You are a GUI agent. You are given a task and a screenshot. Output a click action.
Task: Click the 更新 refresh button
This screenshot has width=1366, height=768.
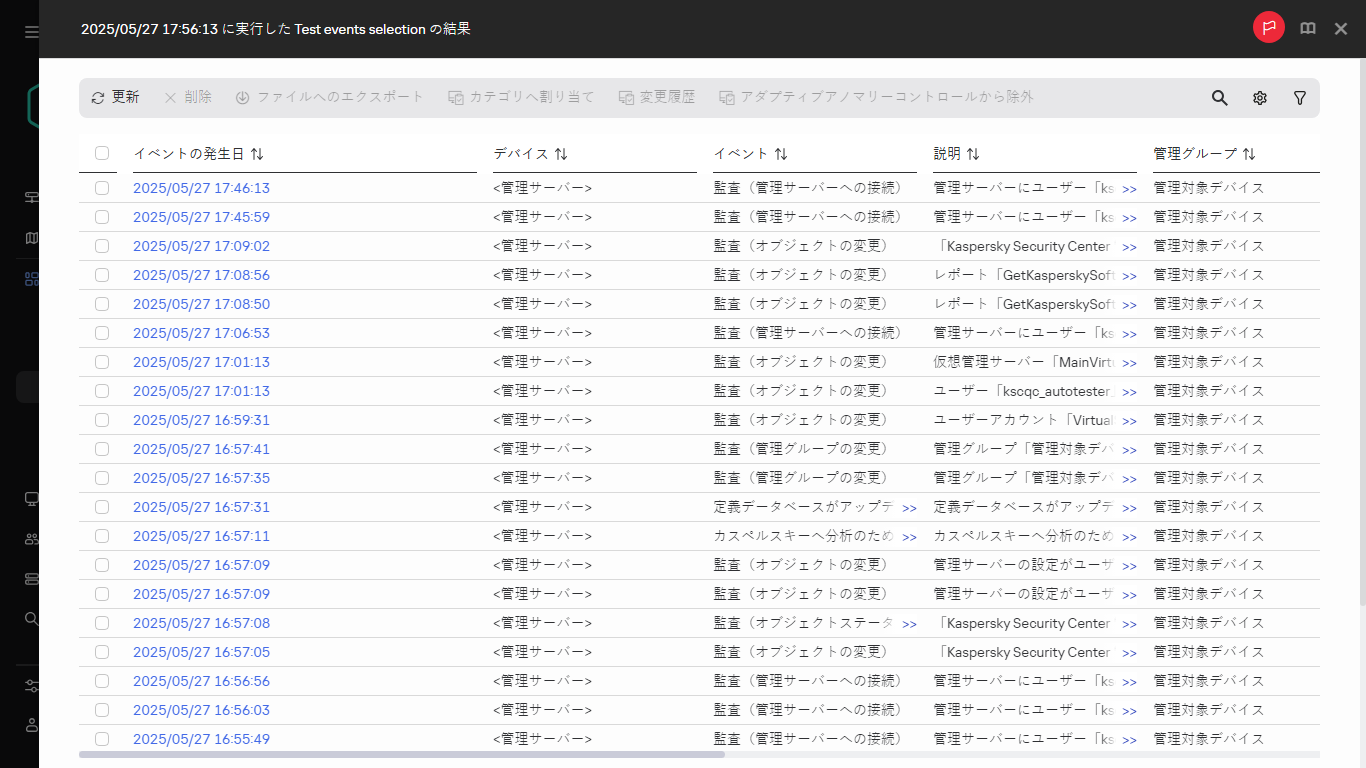115,97
